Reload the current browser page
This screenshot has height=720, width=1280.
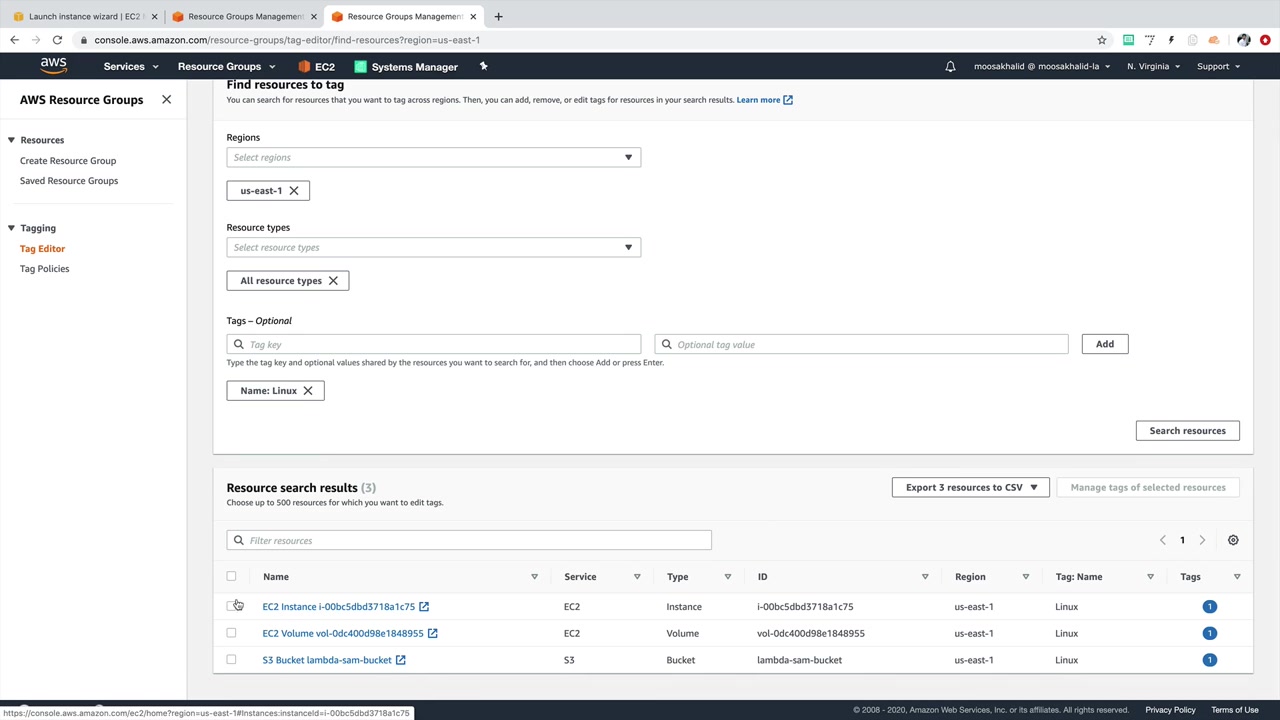coord(57,40)
